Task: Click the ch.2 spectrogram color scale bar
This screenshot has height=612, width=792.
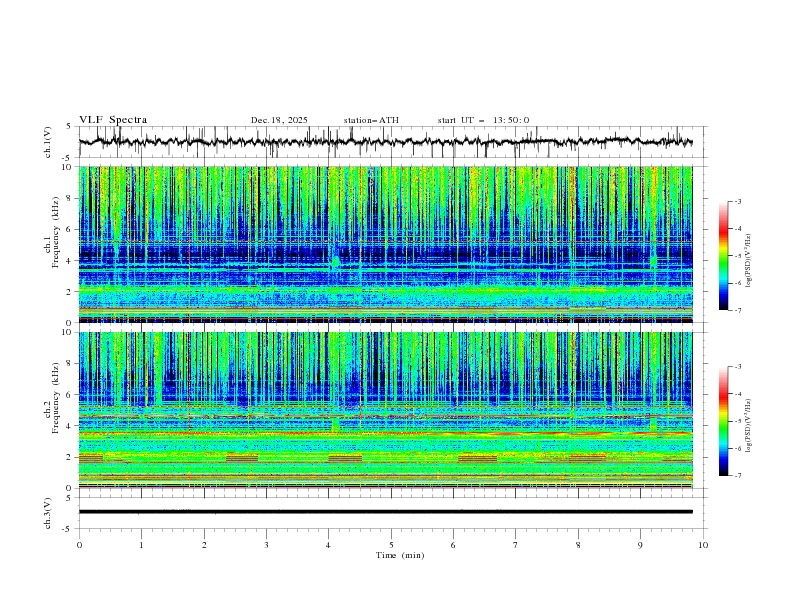Action: tap(724, 421)
